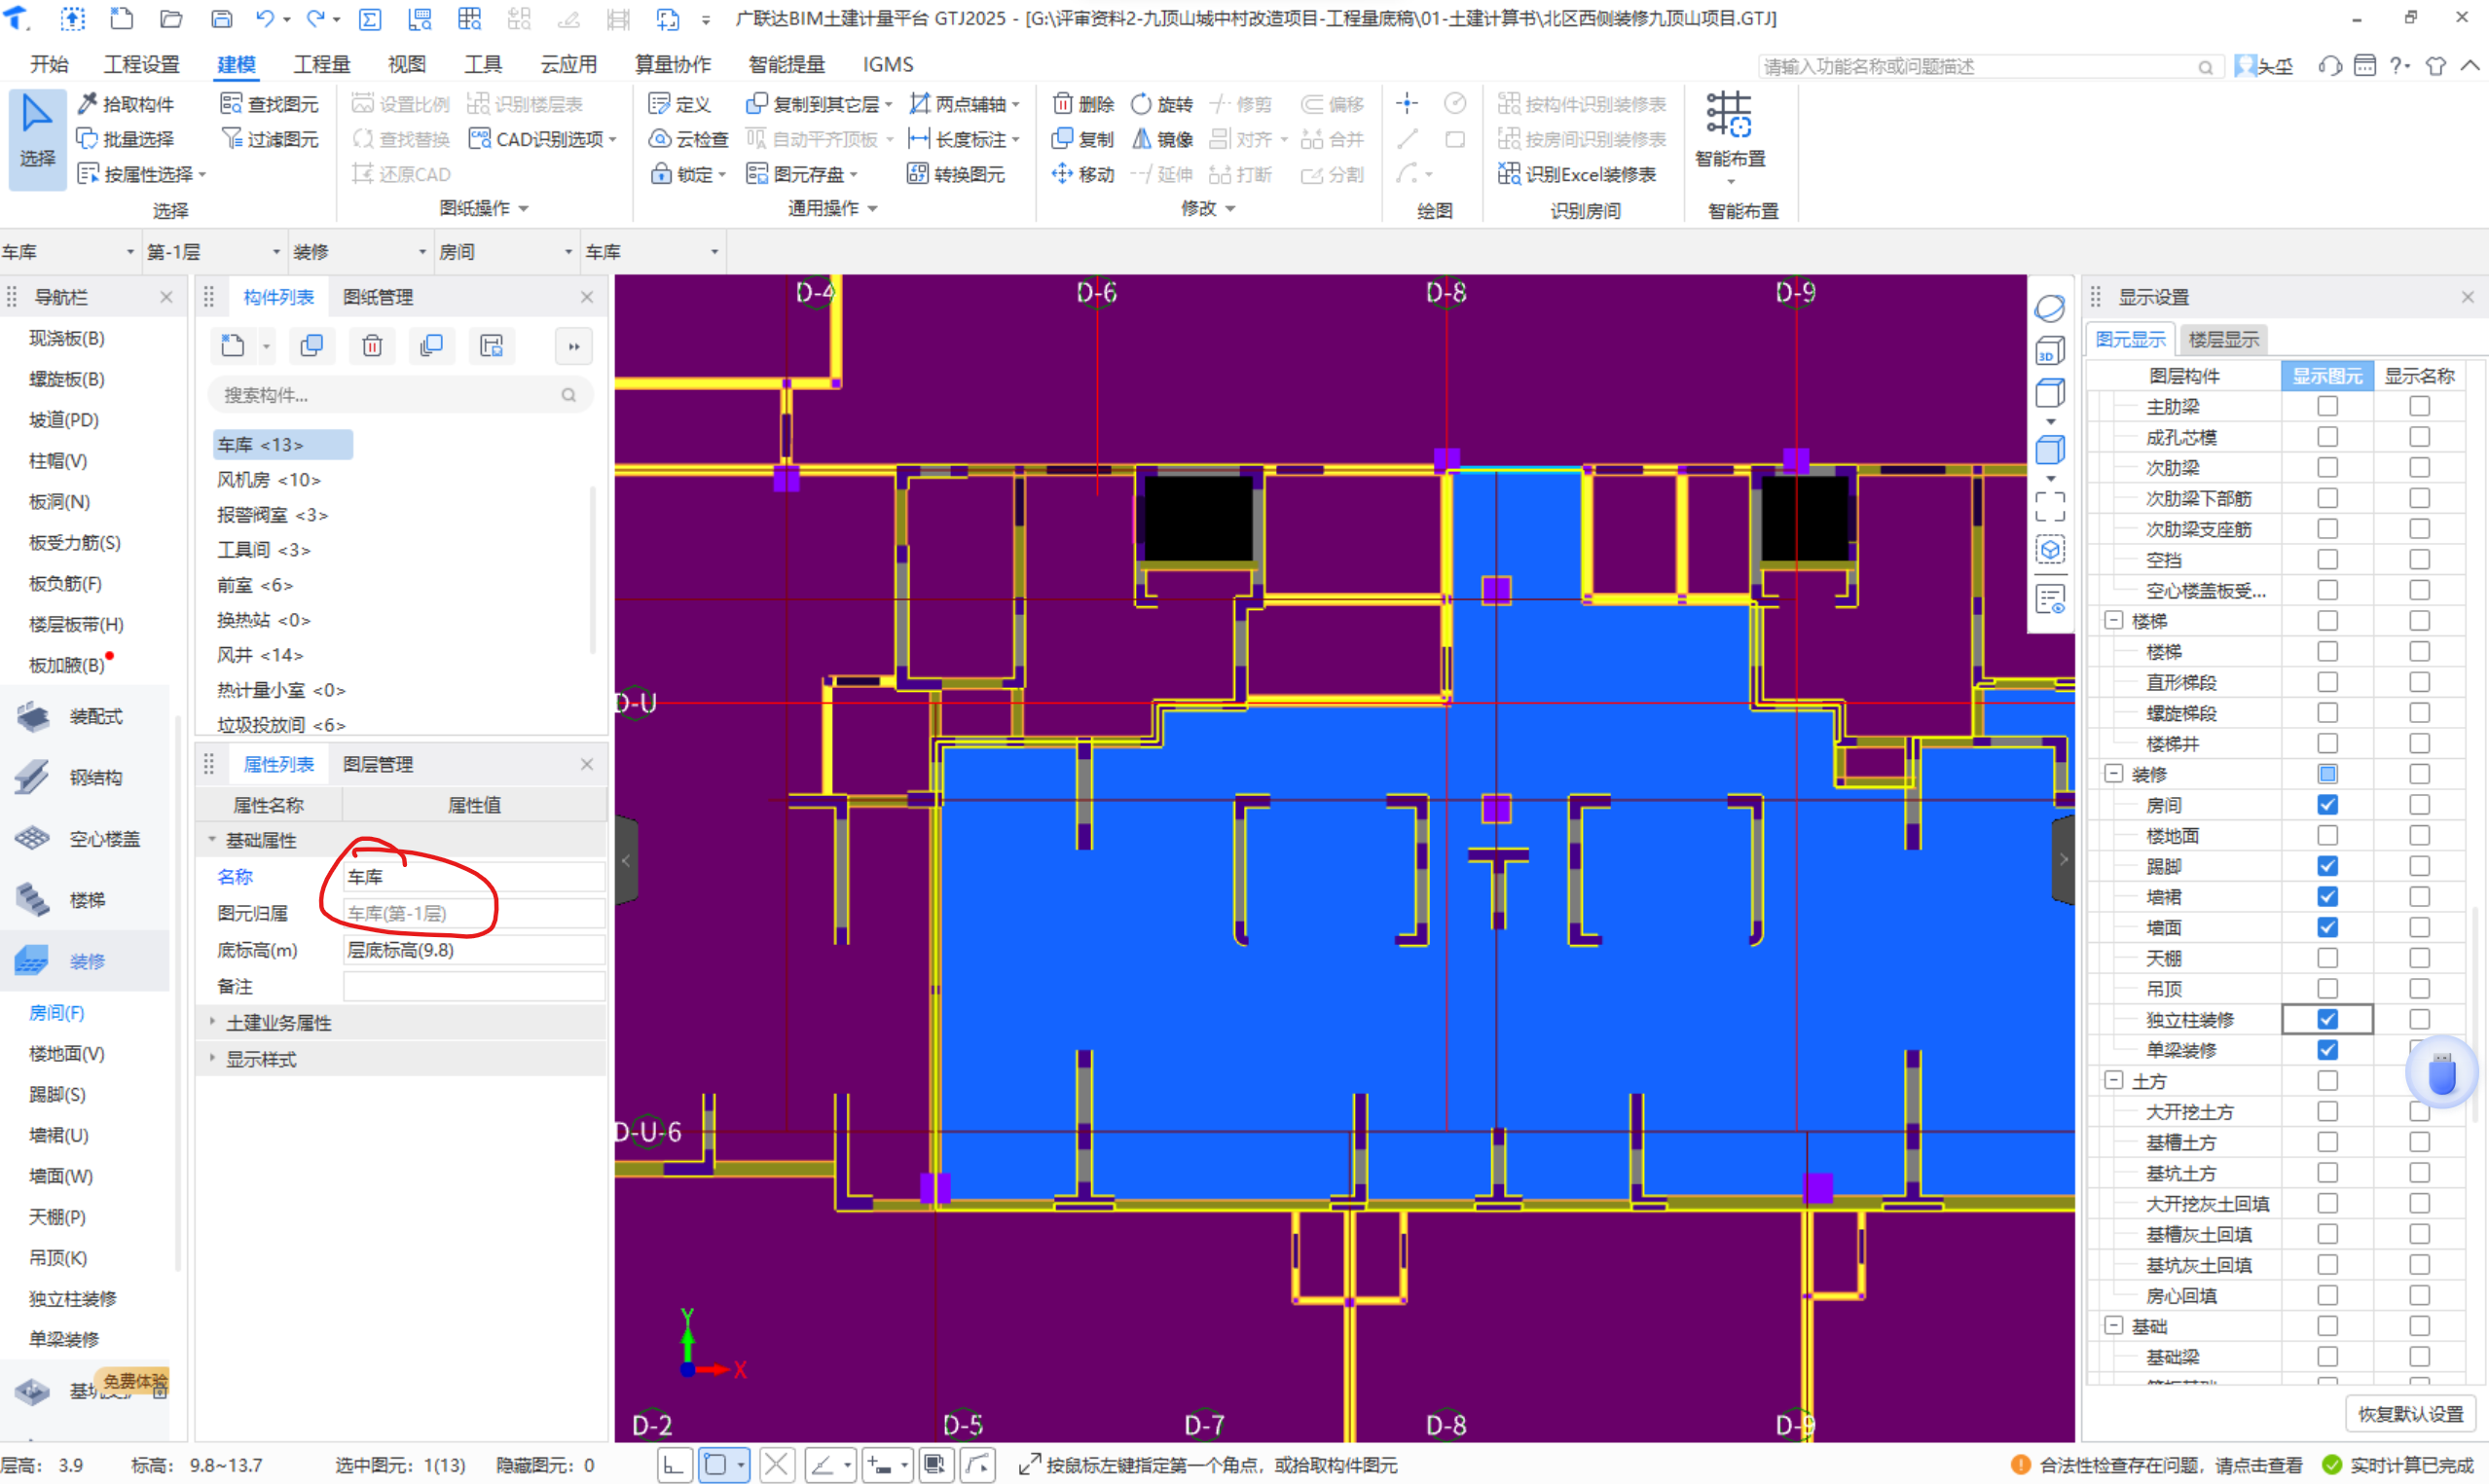The image size is (2489, 1484).
Task: Close the 显示设置 panel
Action: (x=2467, y=297)
